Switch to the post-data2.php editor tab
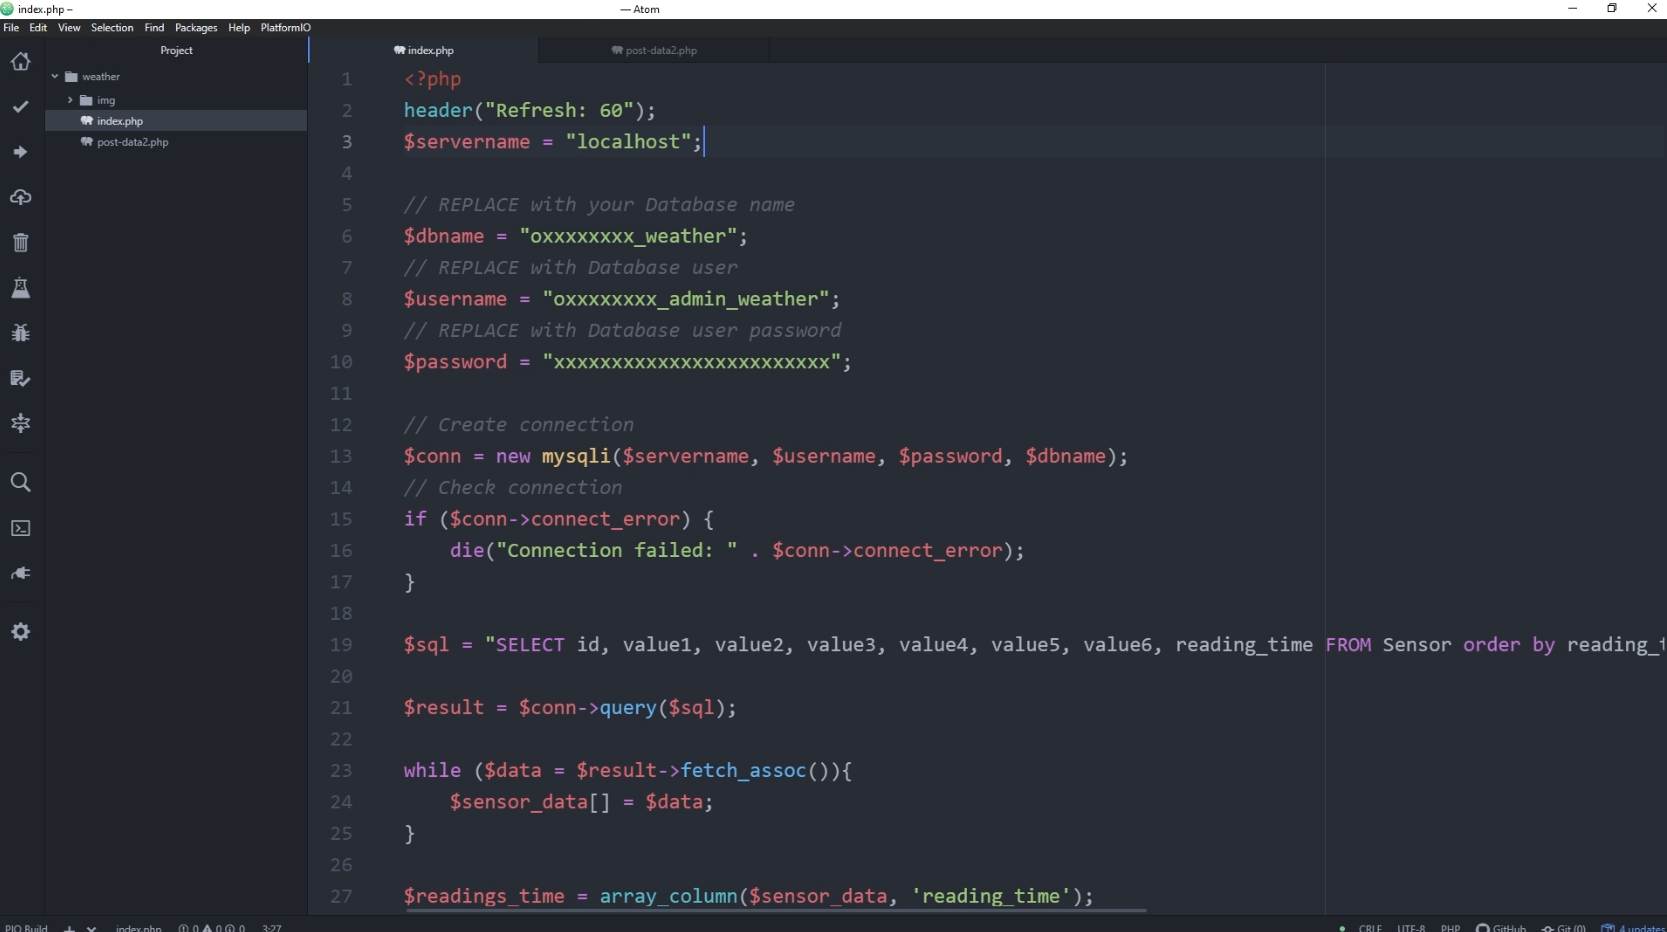 [655, 50]
